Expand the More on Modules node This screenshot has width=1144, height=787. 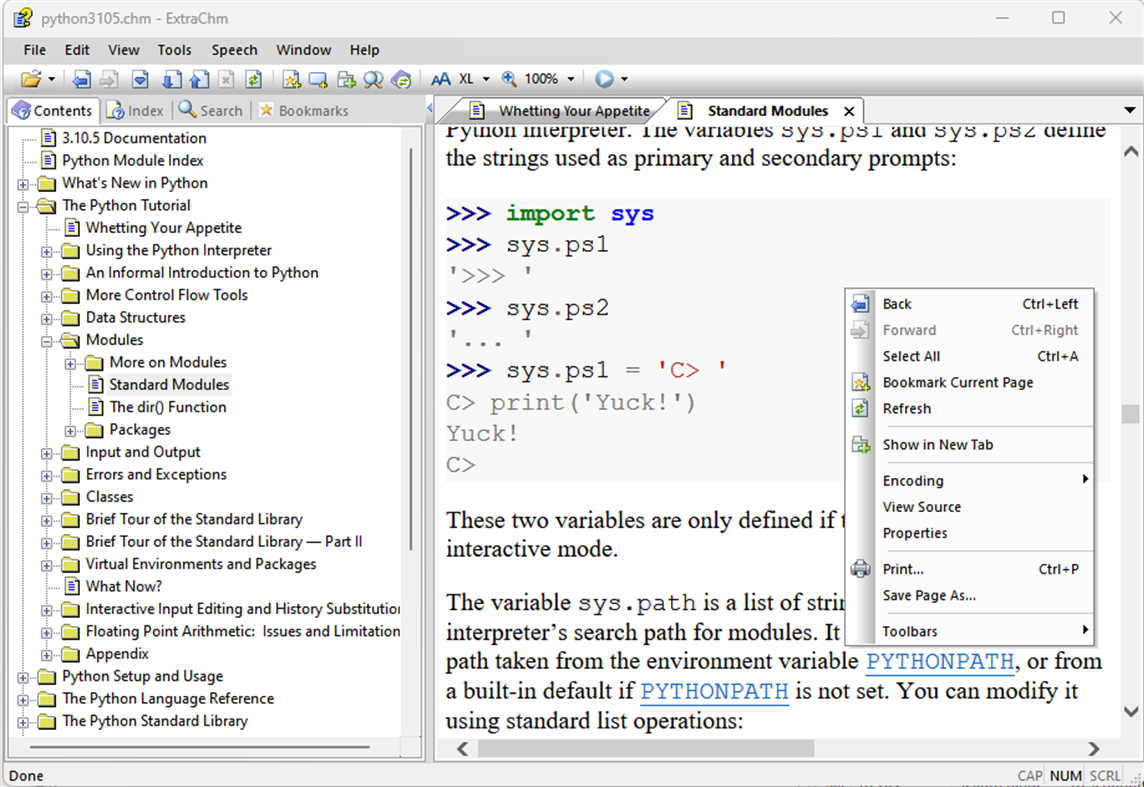(70, 363)
